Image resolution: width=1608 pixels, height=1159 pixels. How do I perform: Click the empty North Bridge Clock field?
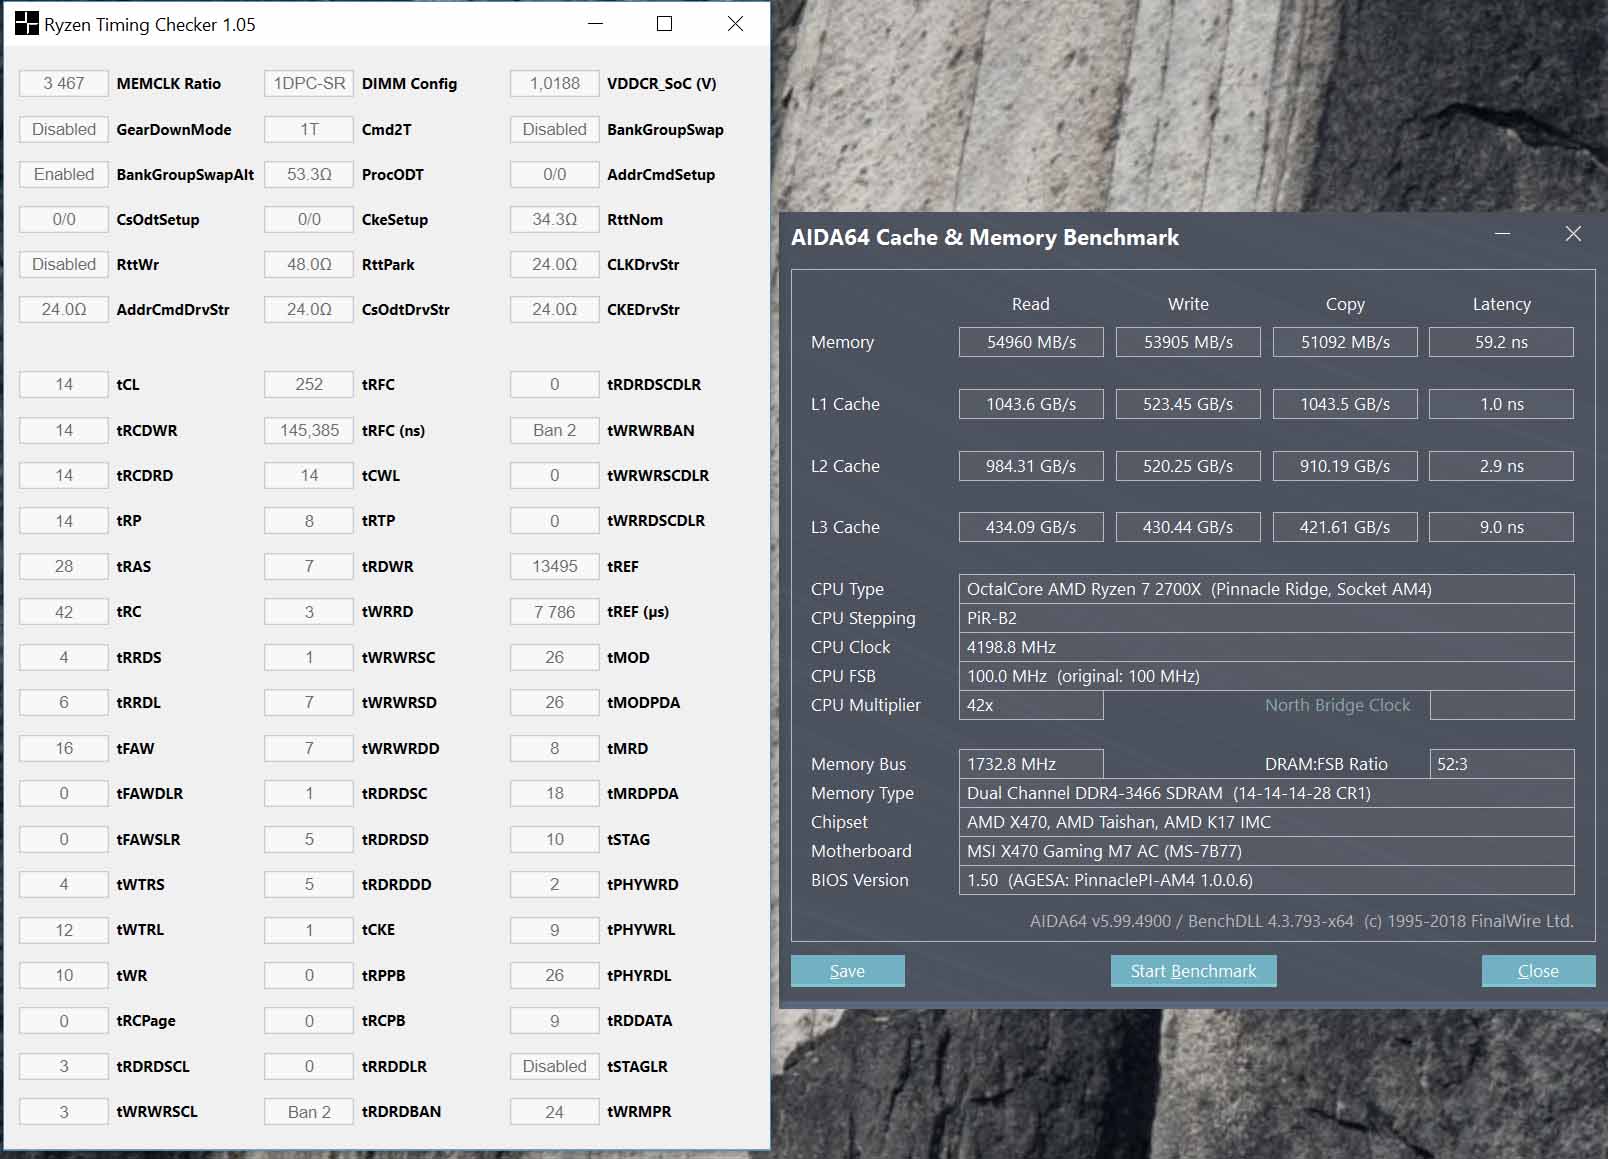1502,705
